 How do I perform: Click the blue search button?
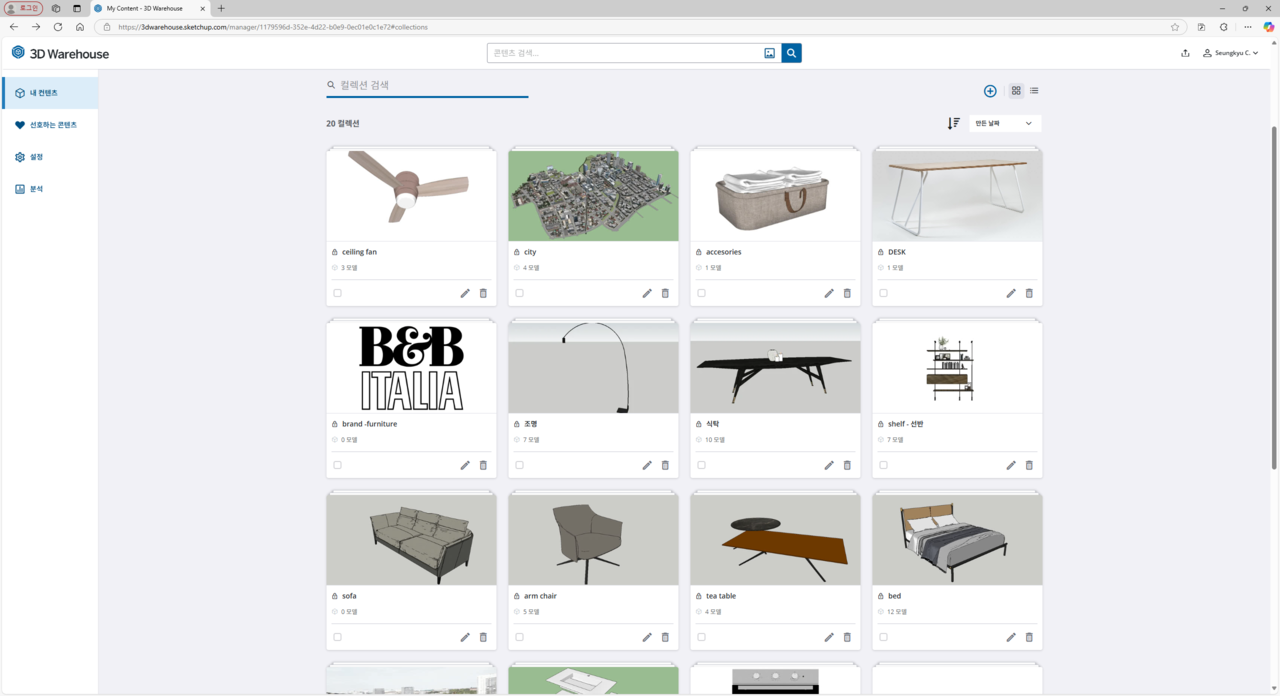point(791,53)
